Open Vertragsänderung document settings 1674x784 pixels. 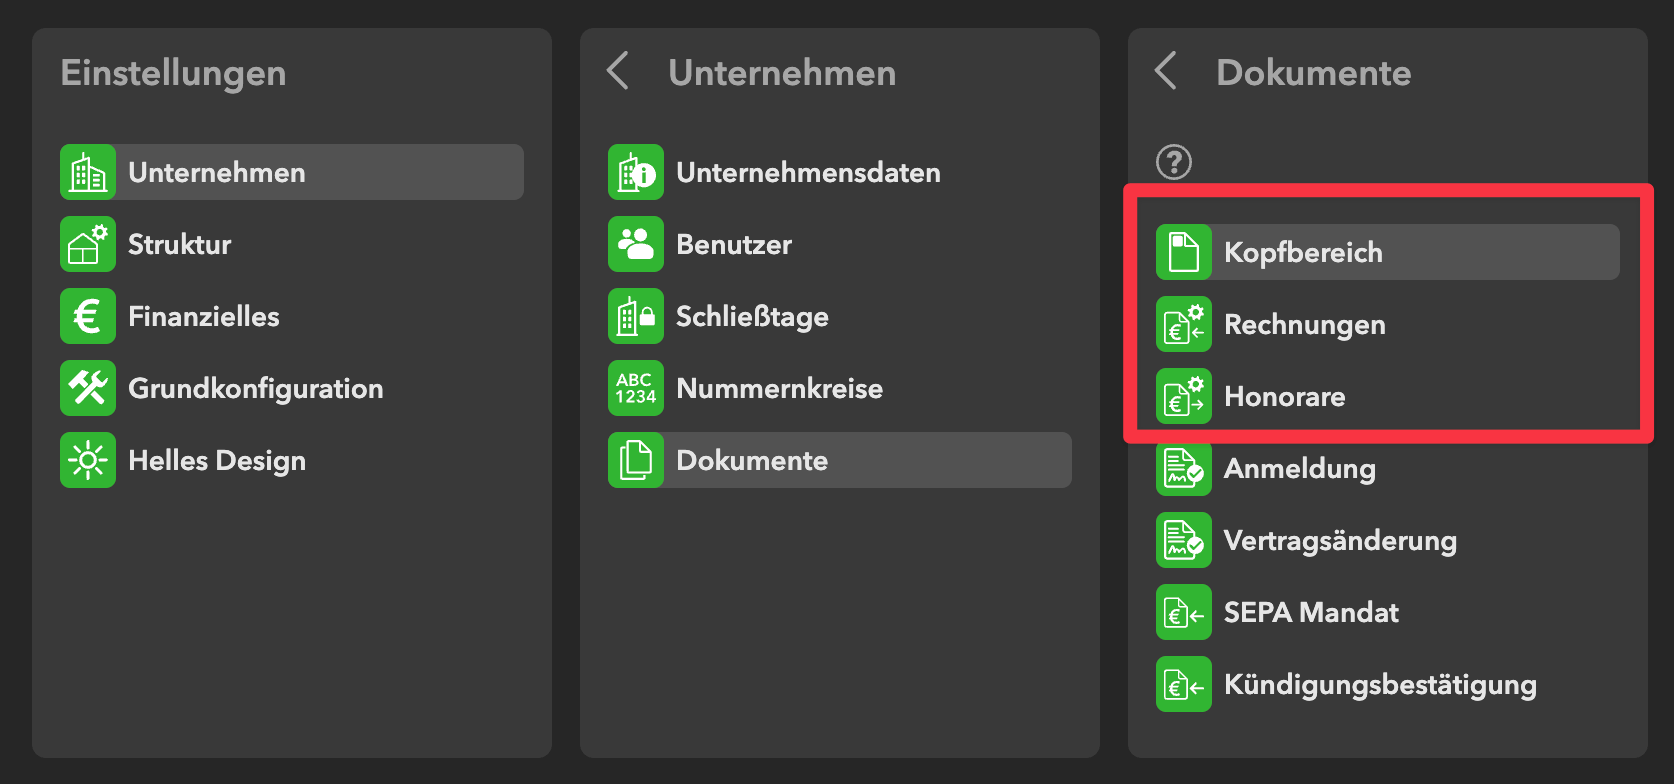click(1340, 540)
